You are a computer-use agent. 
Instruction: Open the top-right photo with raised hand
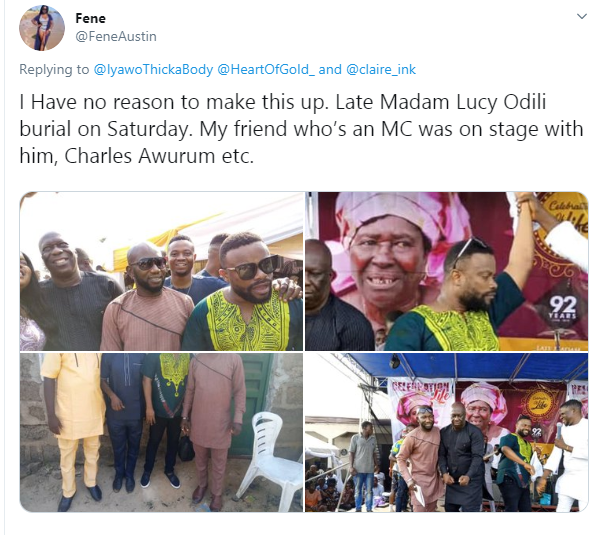click(446, 271)
